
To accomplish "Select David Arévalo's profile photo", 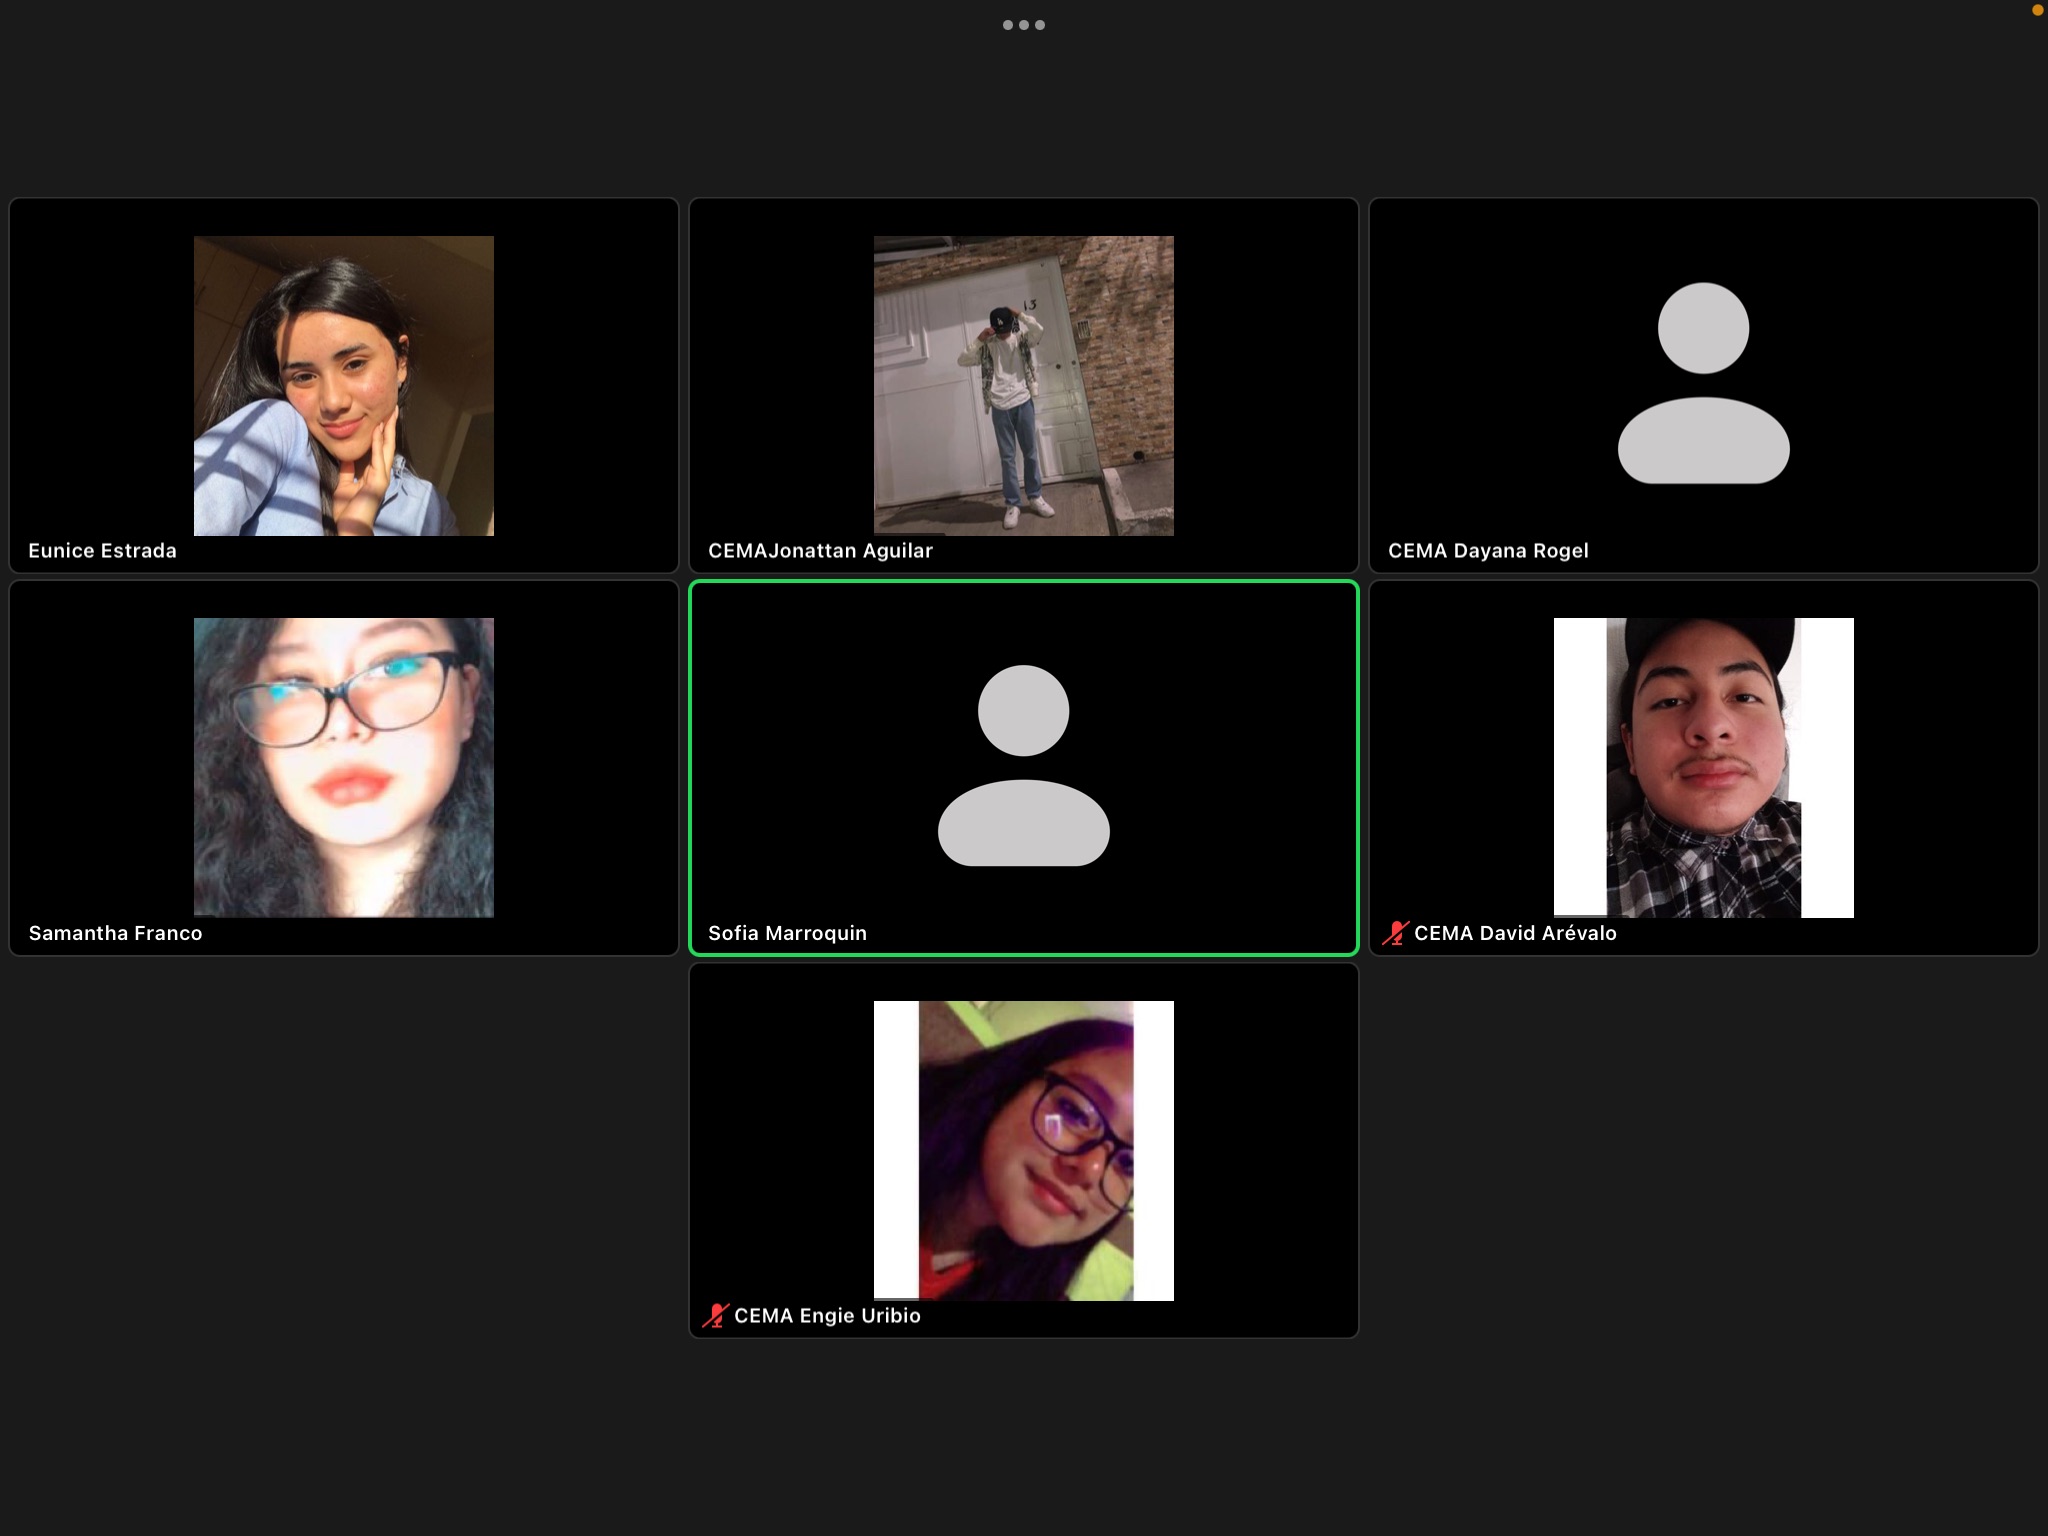I will click(1703, 768).
